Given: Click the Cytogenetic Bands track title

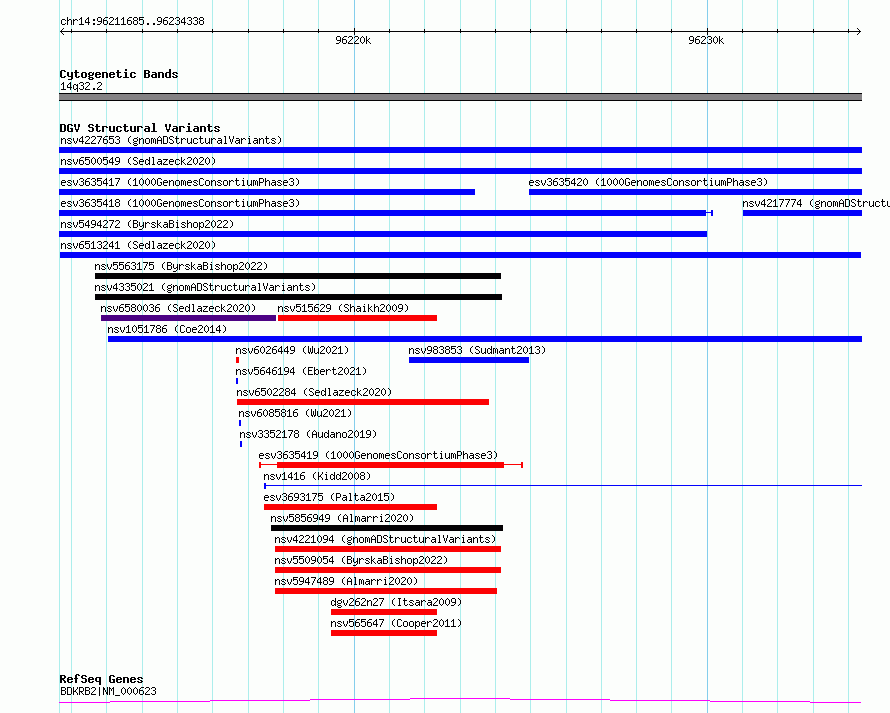Looking at the screenshot, I should point(119,74).
